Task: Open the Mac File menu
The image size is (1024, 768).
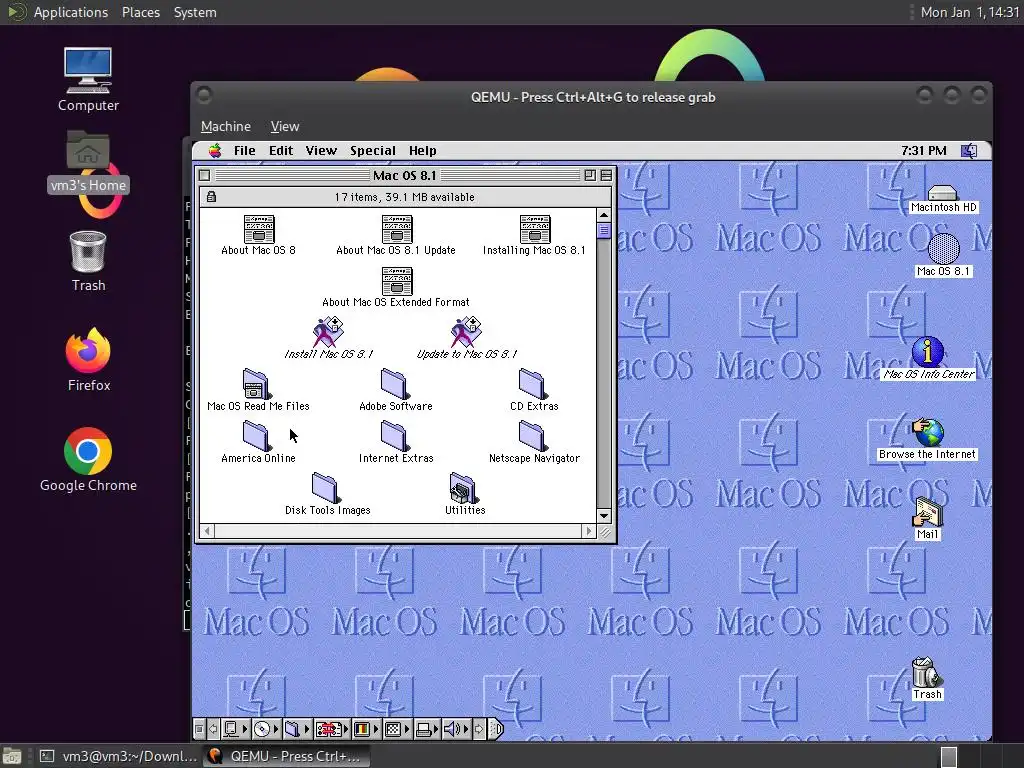Action: pos(245,151)
